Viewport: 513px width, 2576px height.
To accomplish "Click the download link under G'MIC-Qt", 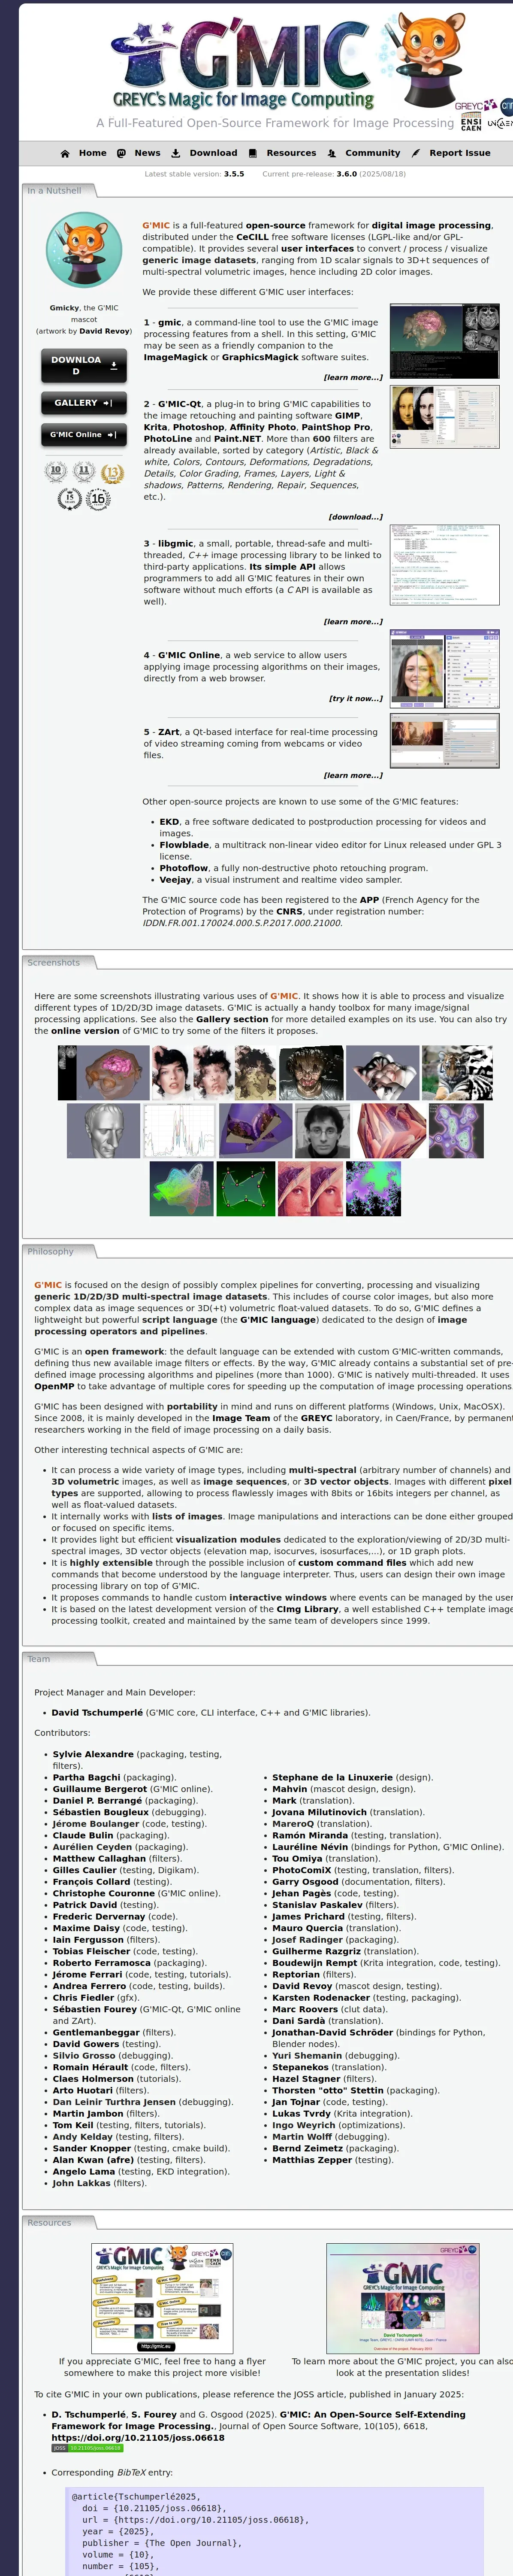I will [355, 517].
